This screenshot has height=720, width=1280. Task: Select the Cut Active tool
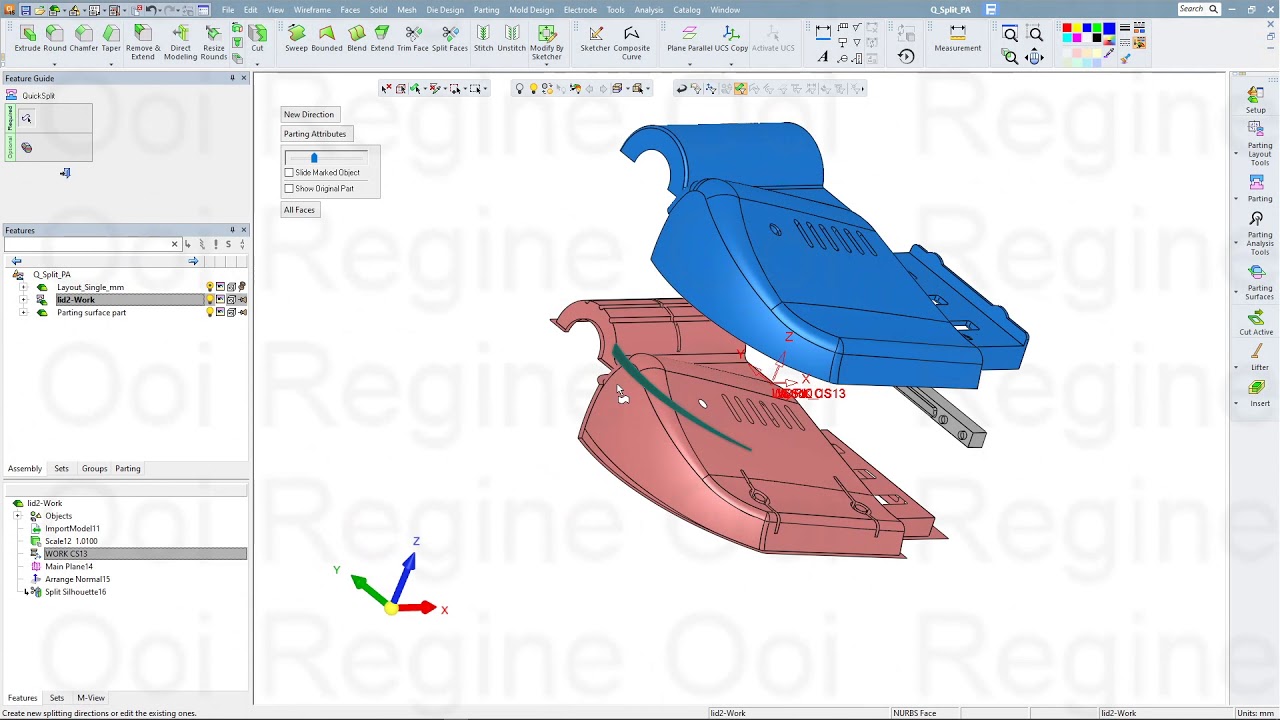(1257, 323)
